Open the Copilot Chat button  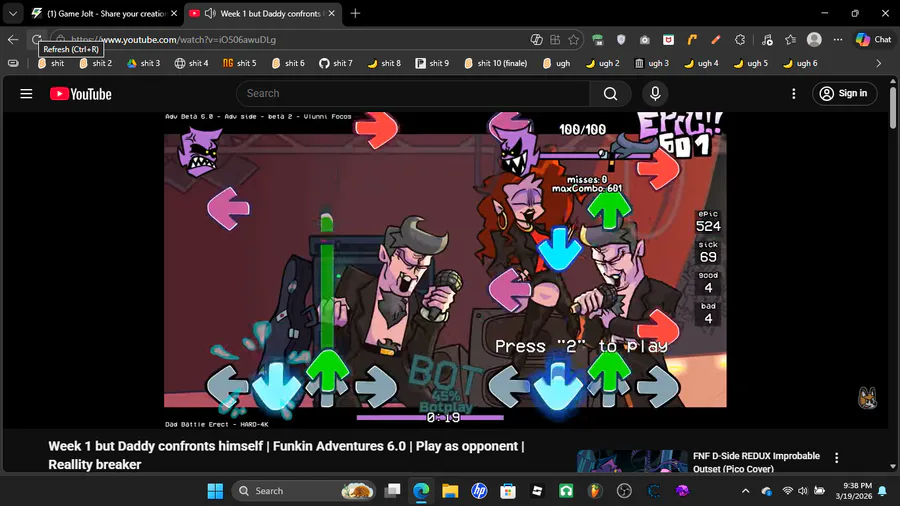click(874, 40)
